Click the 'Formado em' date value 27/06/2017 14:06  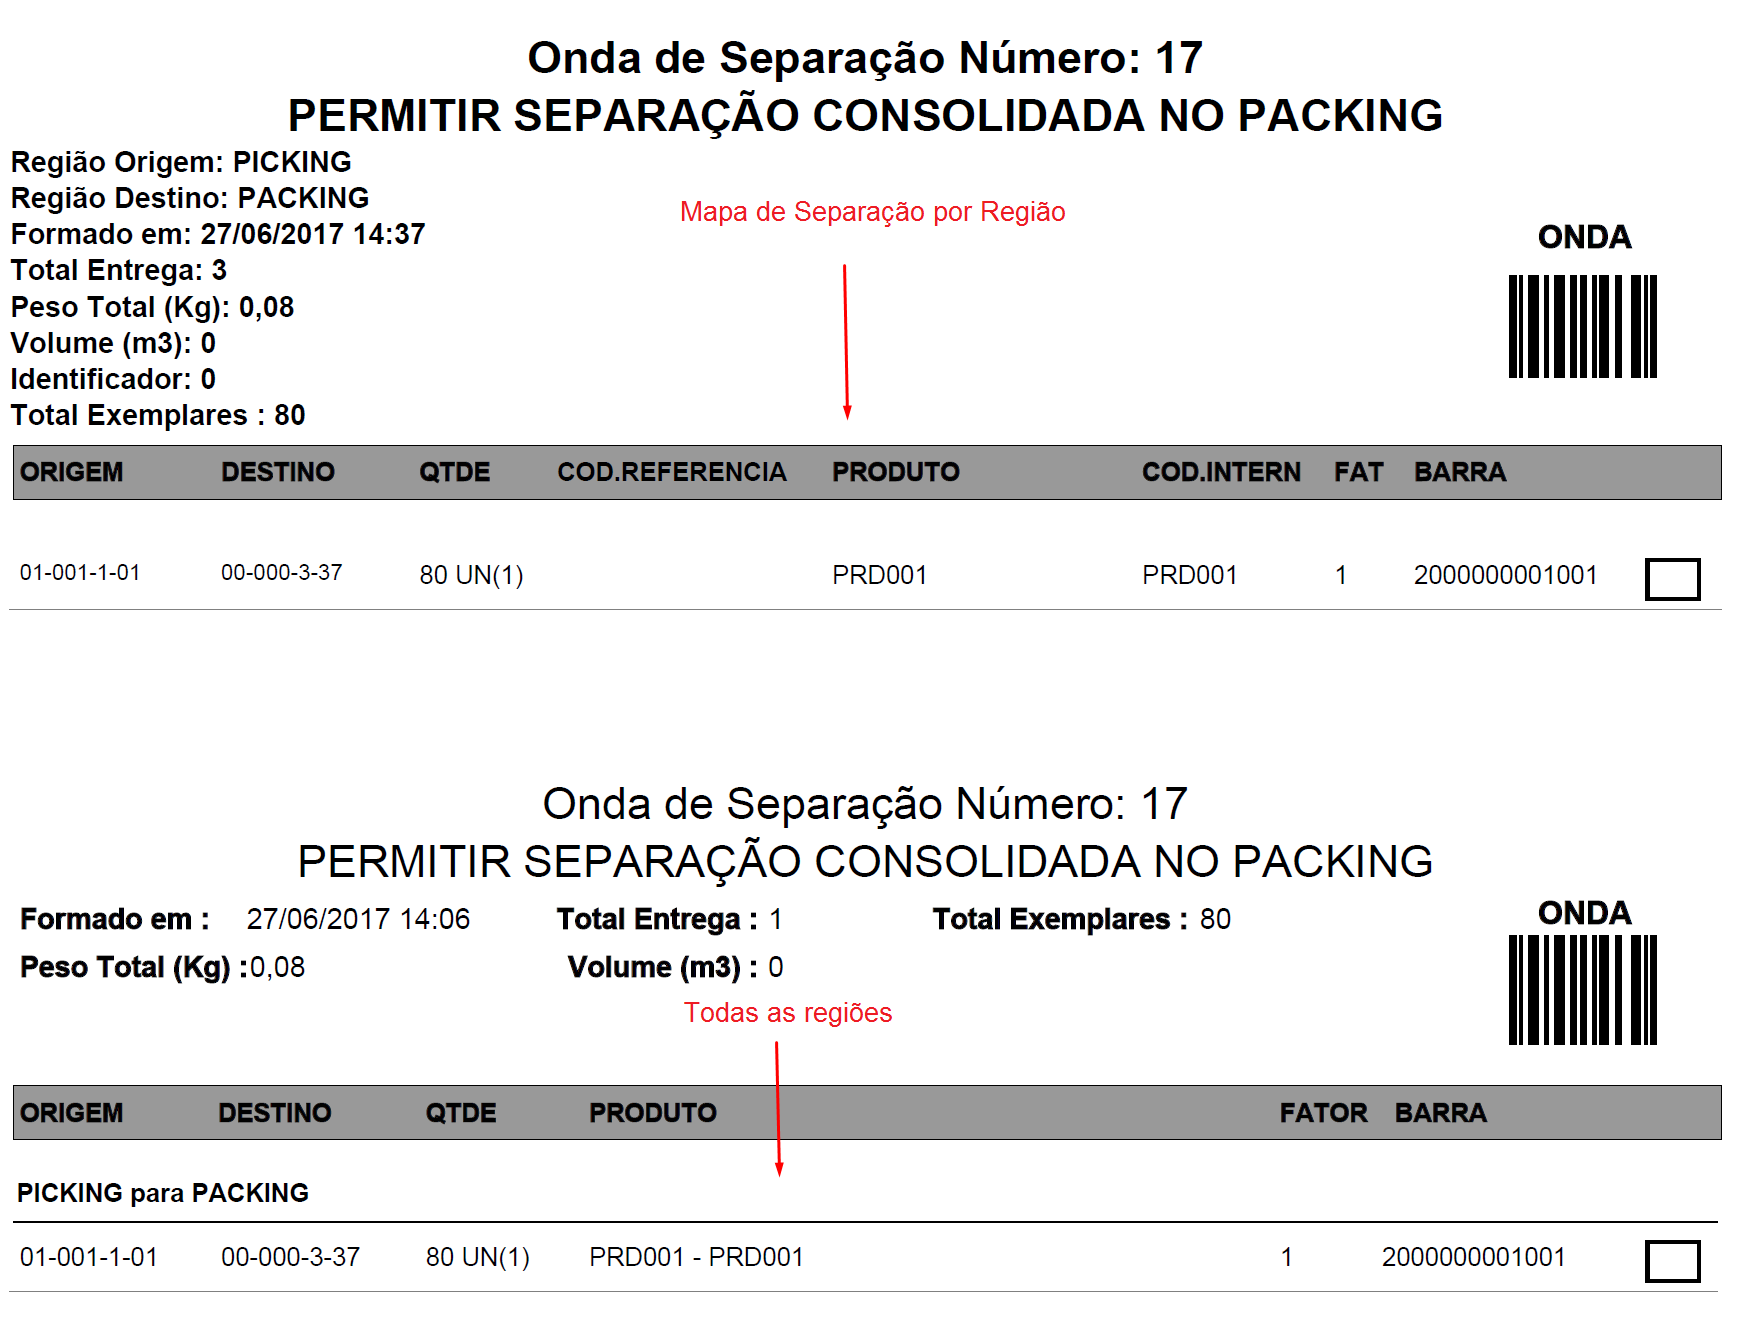click(358, 919)
